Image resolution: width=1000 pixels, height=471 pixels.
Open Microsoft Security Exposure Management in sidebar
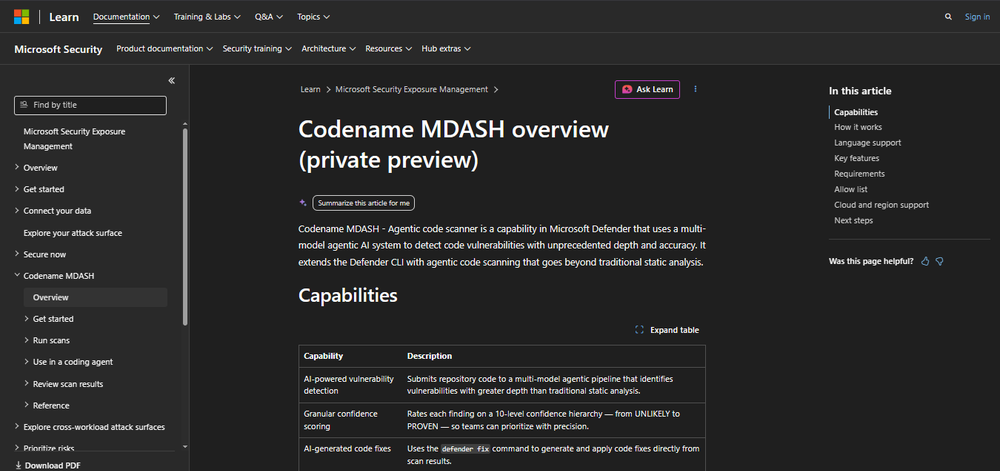pyautogui.click(x=74, y=139)
